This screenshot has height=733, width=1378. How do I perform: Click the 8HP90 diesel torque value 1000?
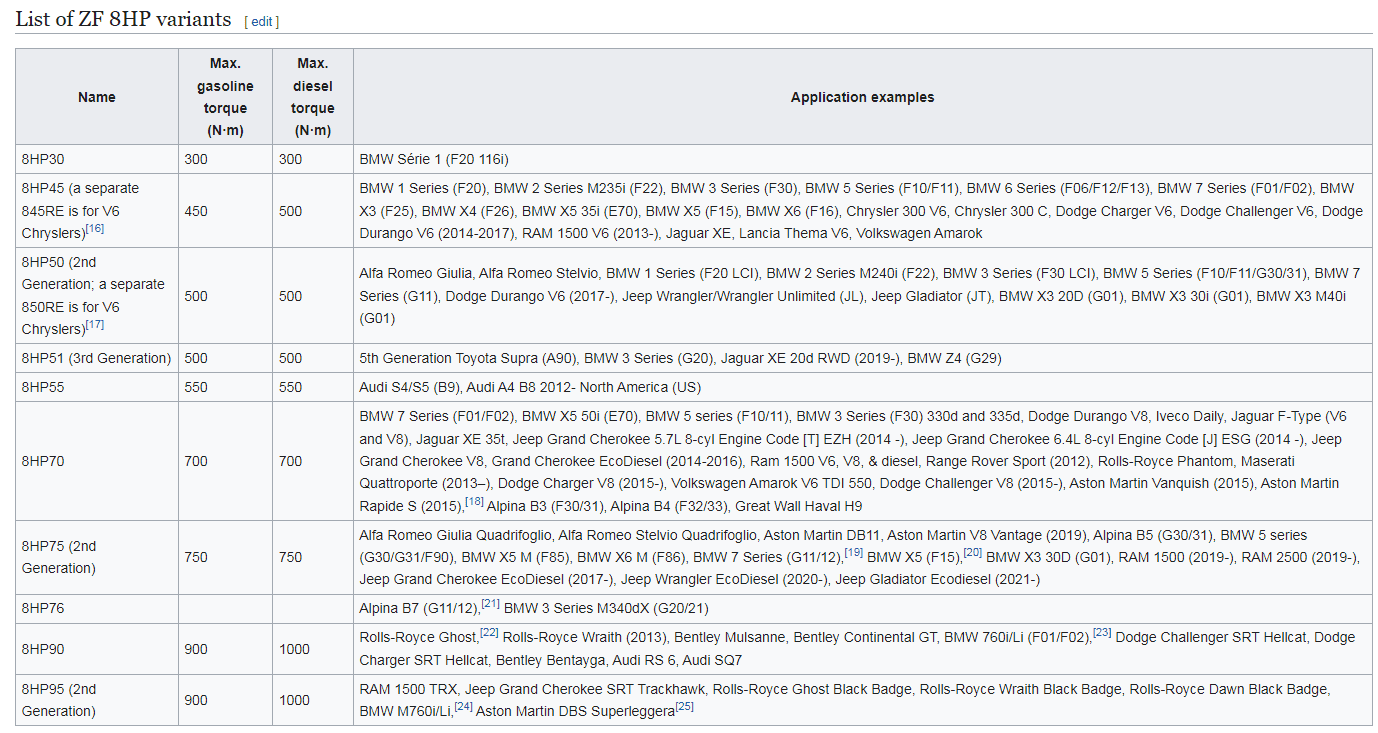tap(294, 649)
